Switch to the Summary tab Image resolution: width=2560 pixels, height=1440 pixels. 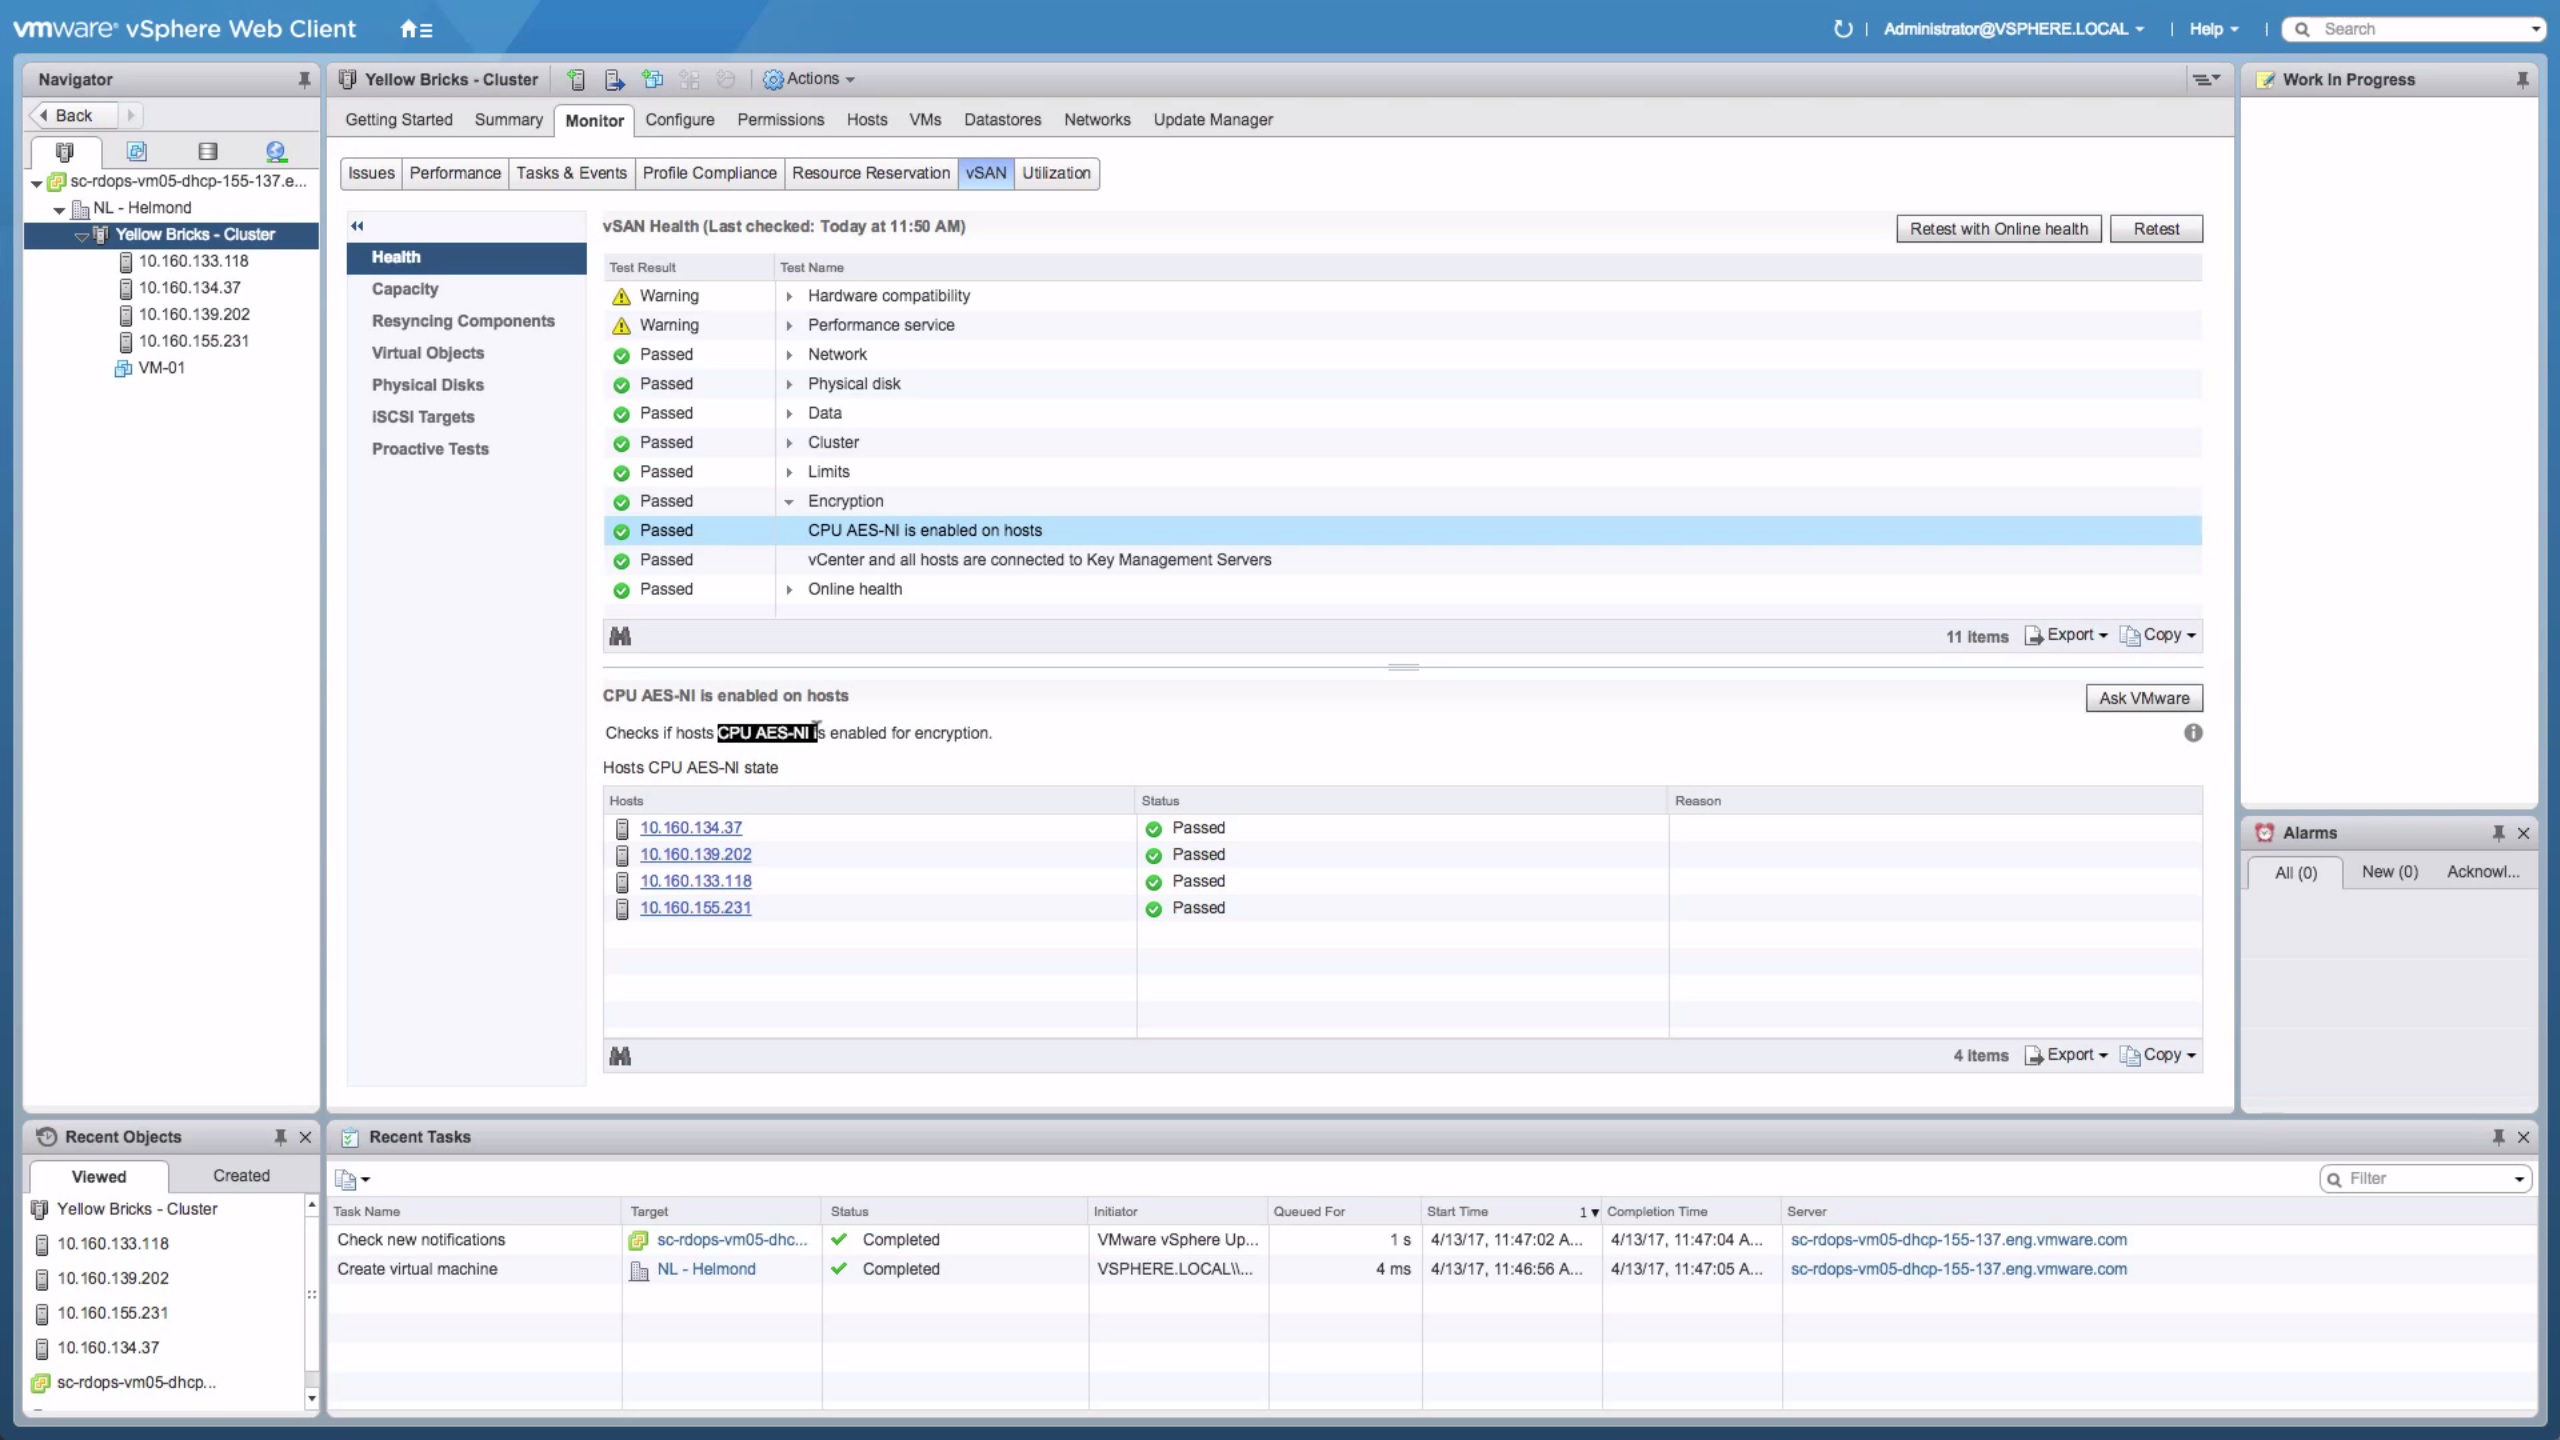click(x=508, y=120)
